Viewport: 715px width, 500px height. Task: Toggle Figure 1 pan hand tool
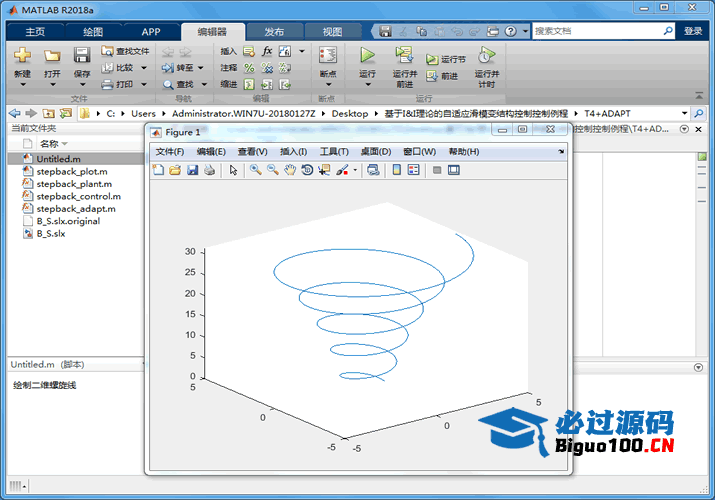(x=290, y=170)
